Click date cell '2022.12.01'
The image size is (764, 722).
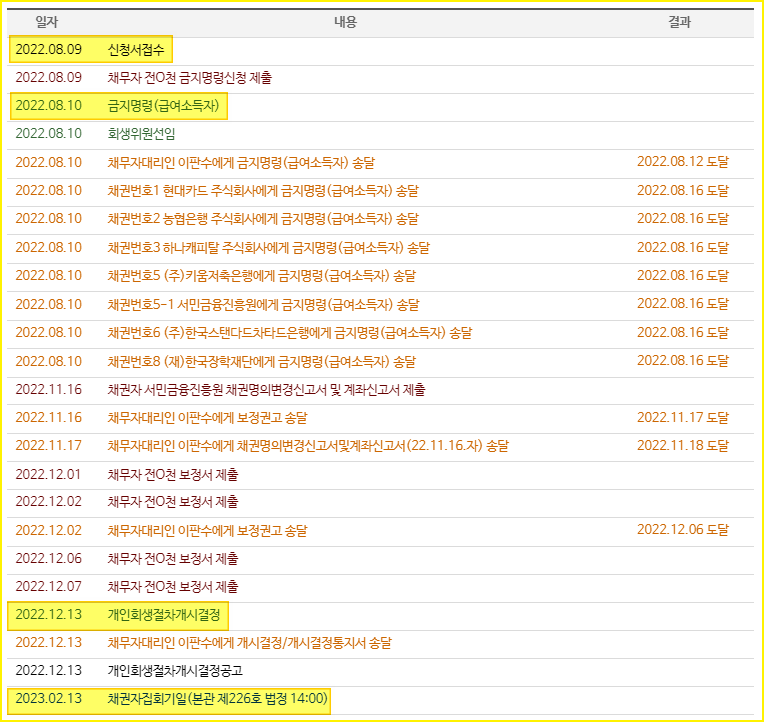tap(48, 475)
